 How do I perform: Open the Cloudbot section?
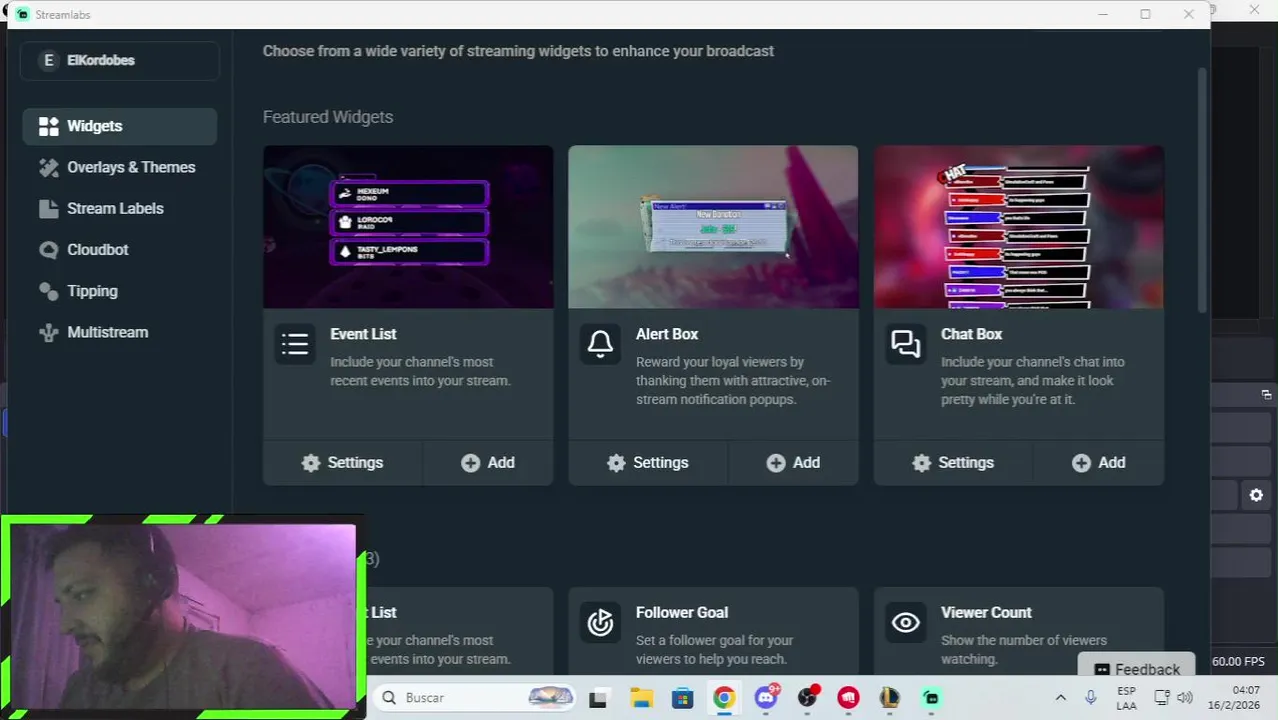[x=119, y=250]
